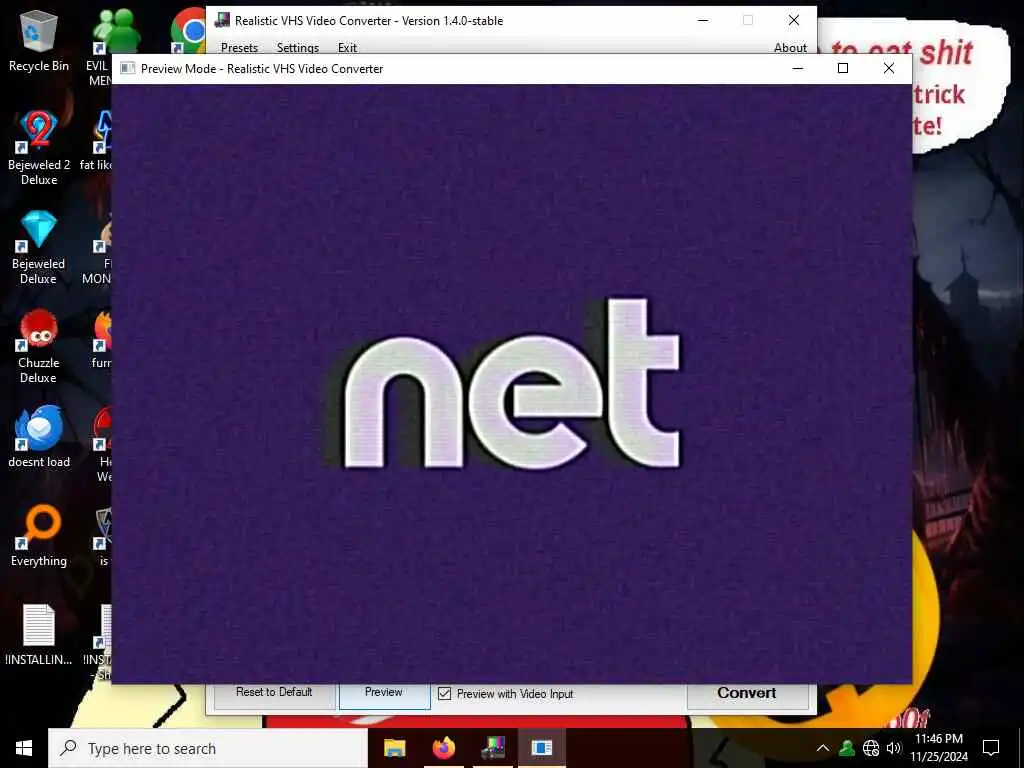The width and height of the screenshot is (1024, 768).
Task: Show the calendar from taskbar clock
Action: (x=939, y=748)
